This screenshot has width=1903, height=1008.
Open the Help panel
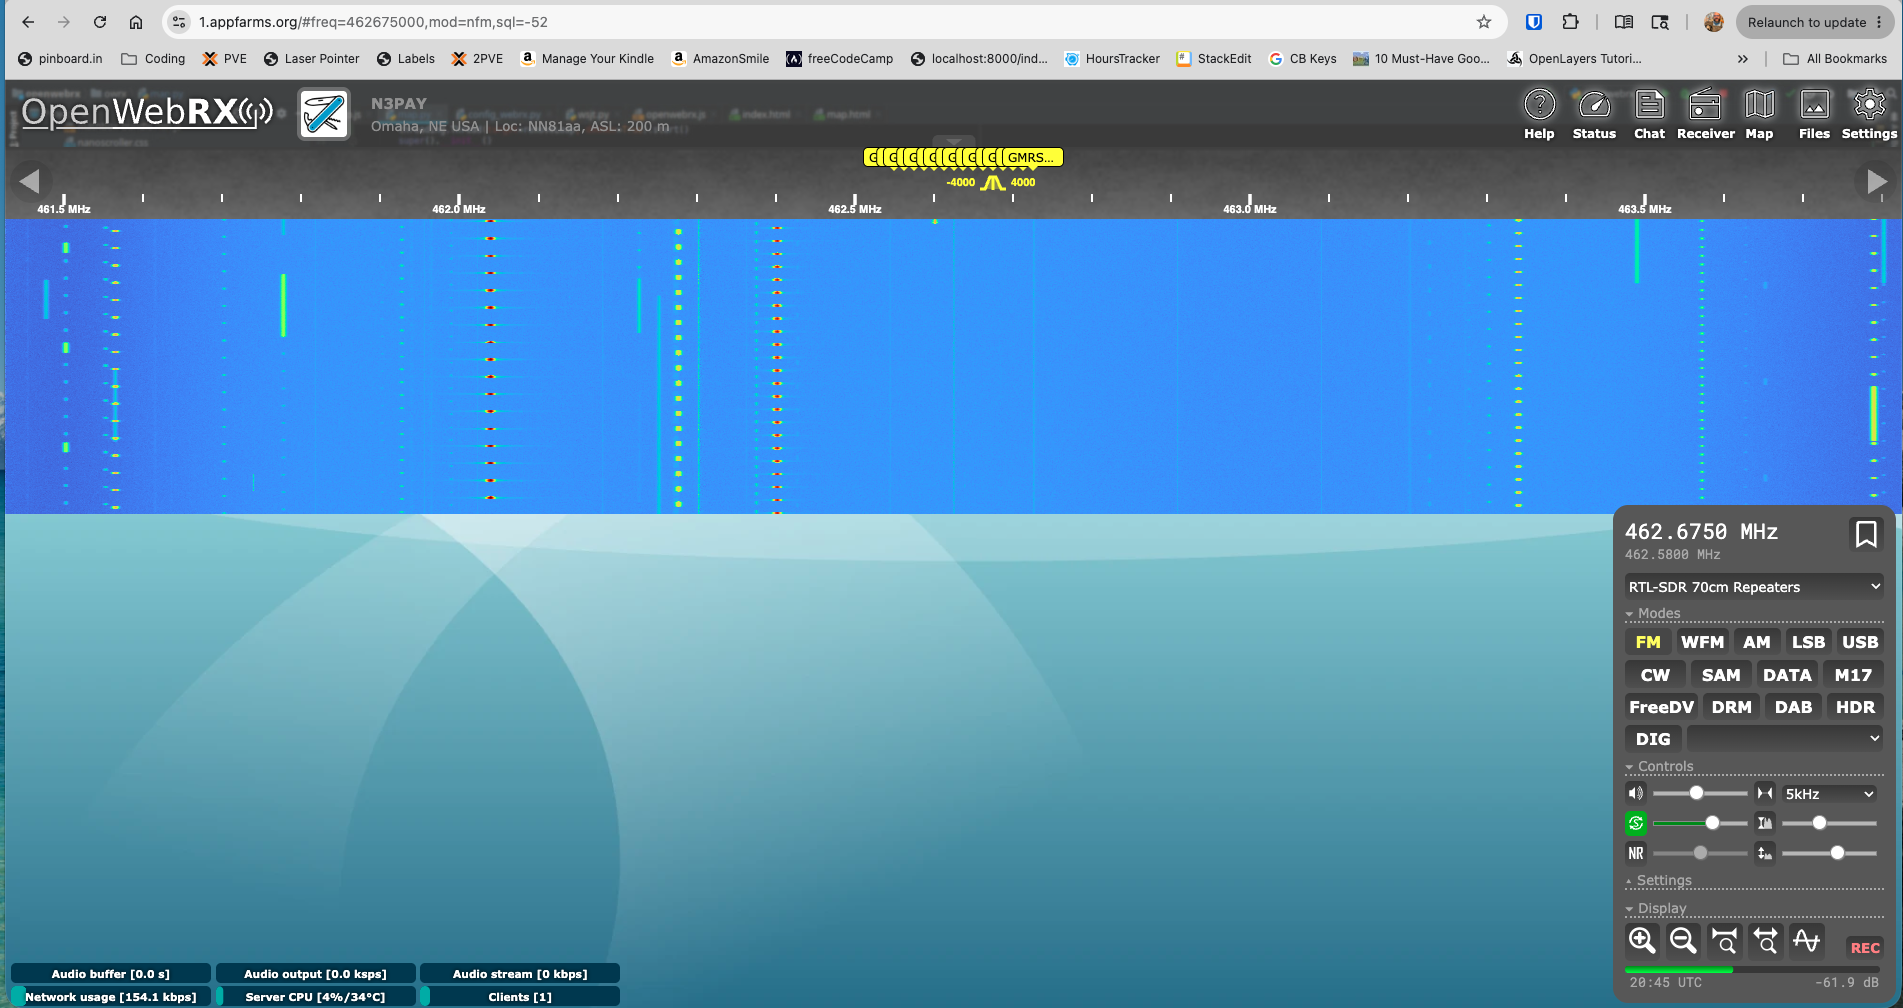coord(1539,115)
